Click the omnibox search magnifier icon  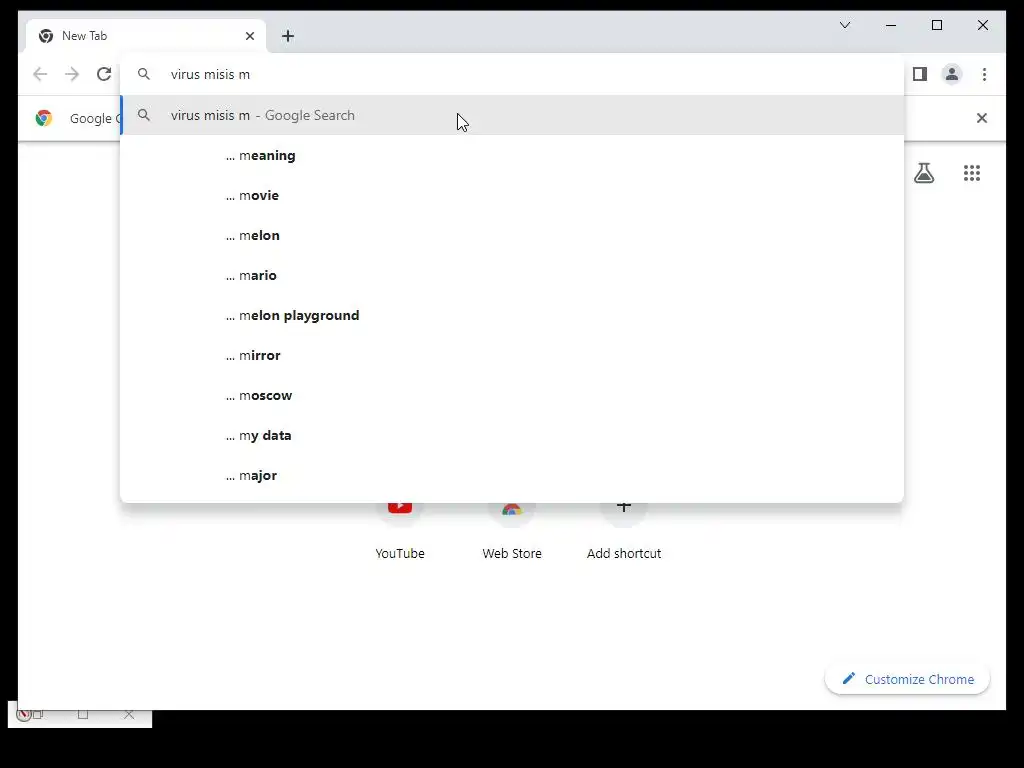144,74
